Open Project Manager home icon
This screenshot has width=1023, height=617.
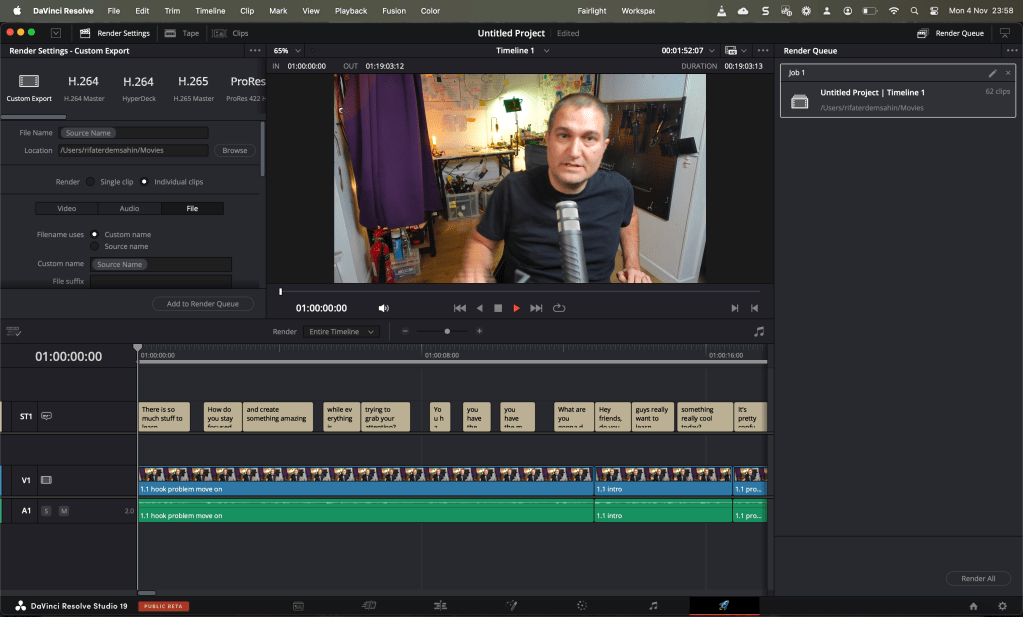(973, 607)
